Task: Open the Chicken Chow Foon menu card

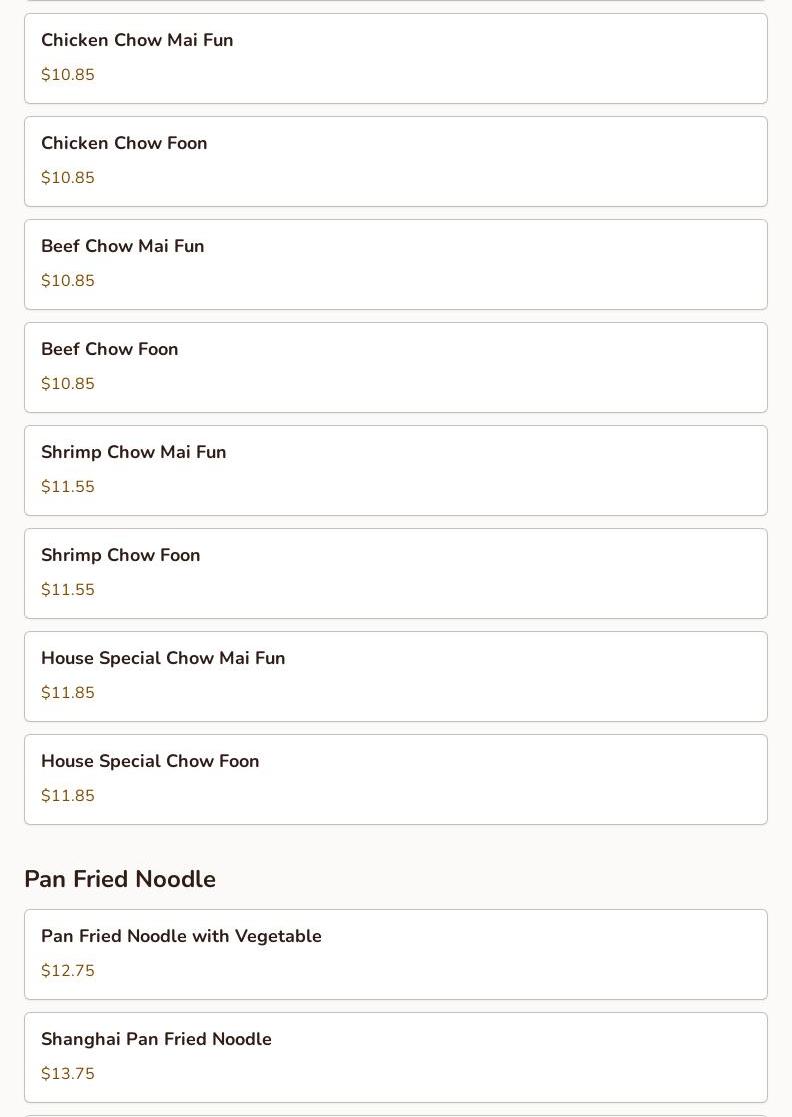Action: point(124,144)
